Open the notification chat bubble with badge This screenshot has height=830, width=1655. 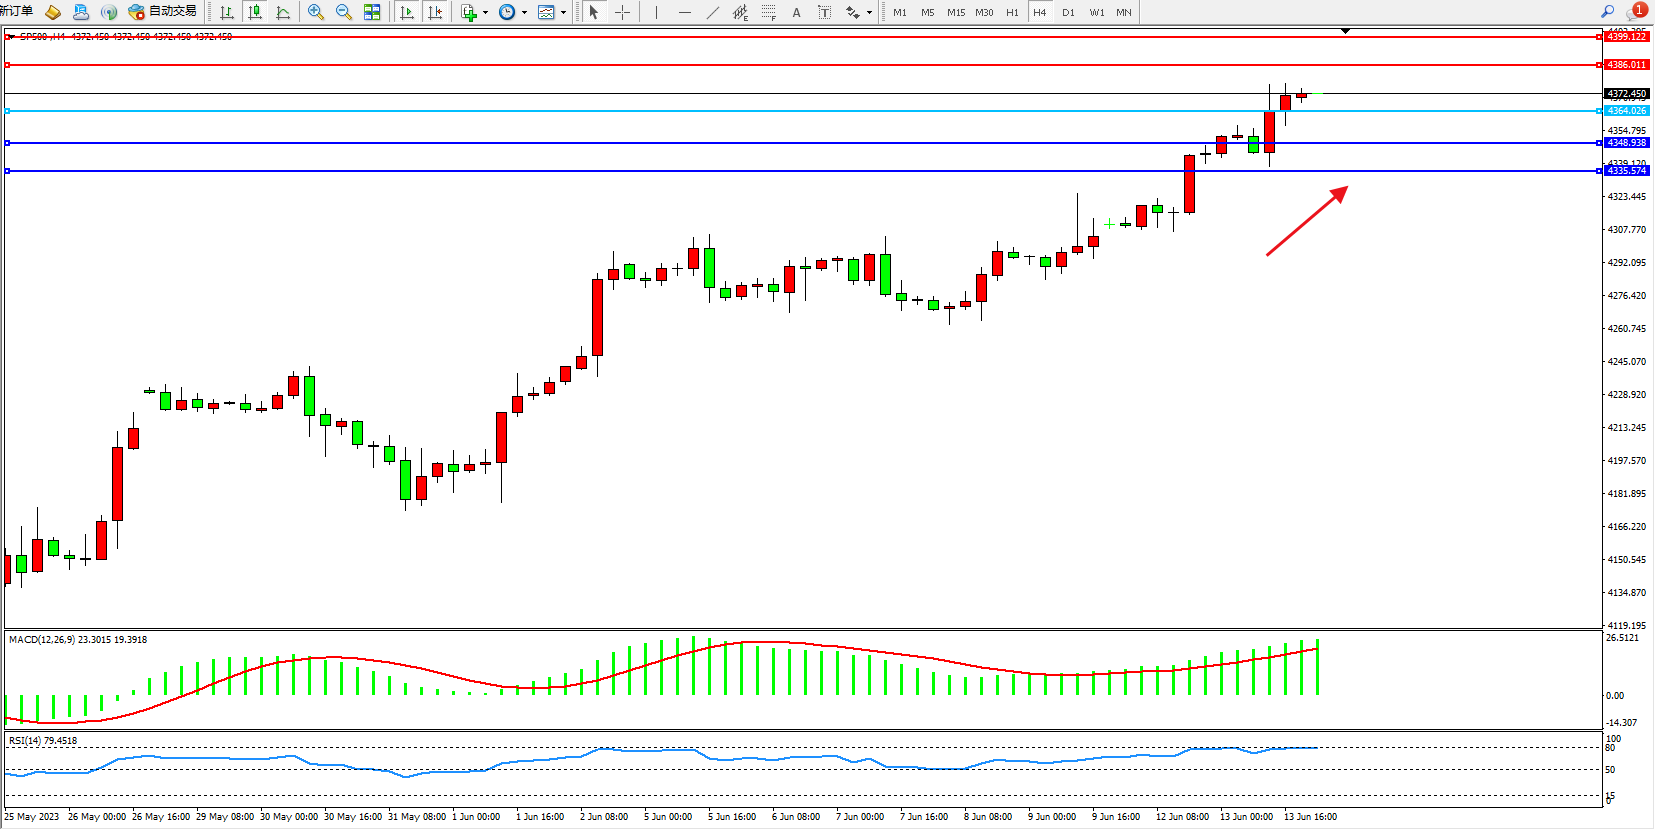(x=1636, y=12)
